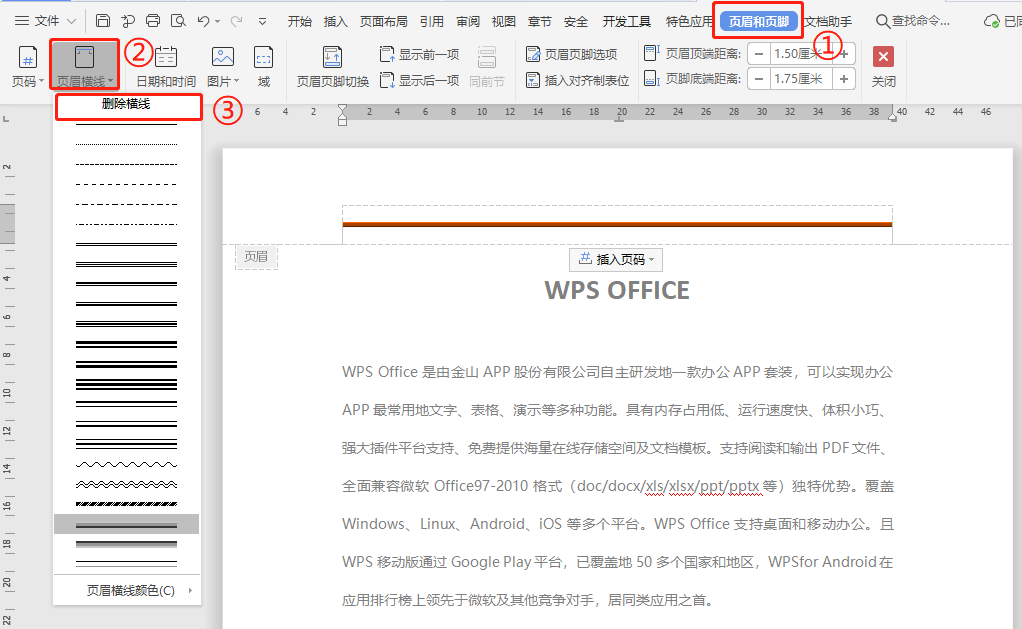Open 页眉页脚选项 header footer options
Viewport: 1022px width, 629px height.
coord(571,55)
